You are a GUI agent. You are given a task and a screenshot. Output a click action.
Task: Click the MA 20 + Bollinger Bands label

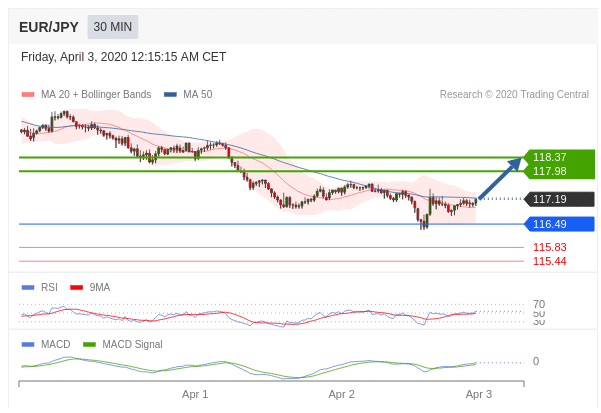[x=96, y=94]
